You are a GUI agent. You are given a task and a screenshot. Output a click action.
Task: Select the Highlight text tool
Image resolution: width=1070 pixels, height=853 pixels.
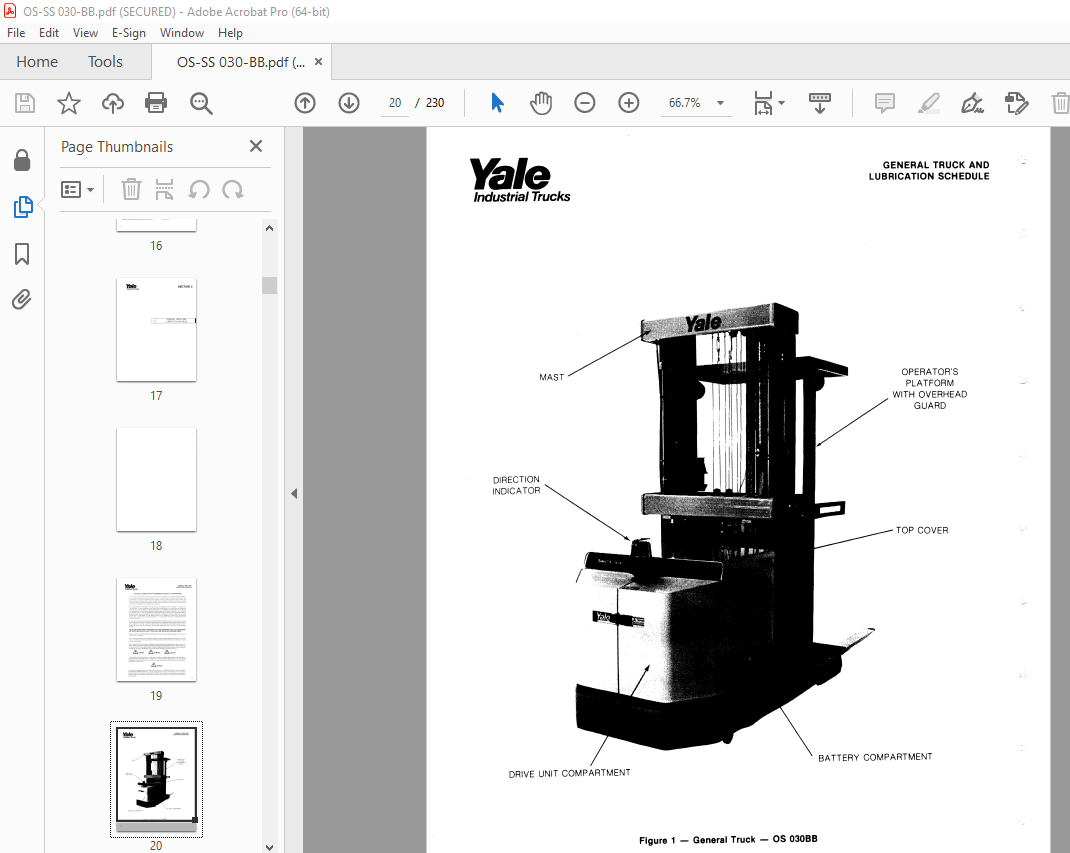pos(929,103)
